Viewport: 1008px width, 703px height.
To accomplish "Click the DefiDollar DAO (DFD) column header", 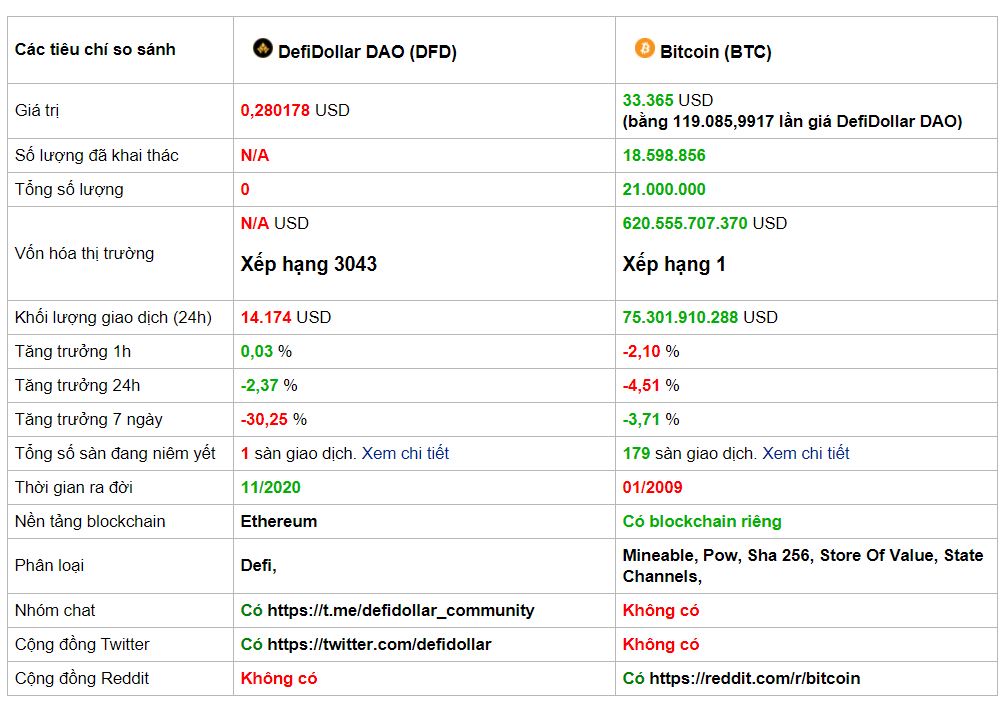I will (x=367, y=52).
